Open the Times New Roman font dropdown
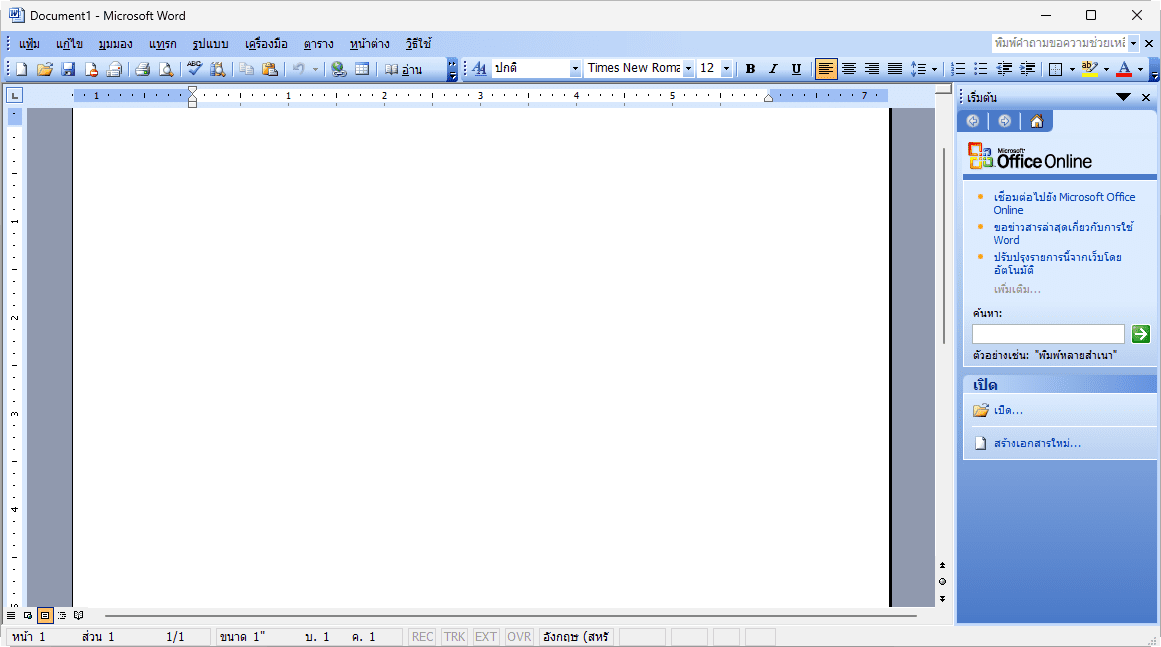Viewport: 1161px width, 647px height. point(688,69)
